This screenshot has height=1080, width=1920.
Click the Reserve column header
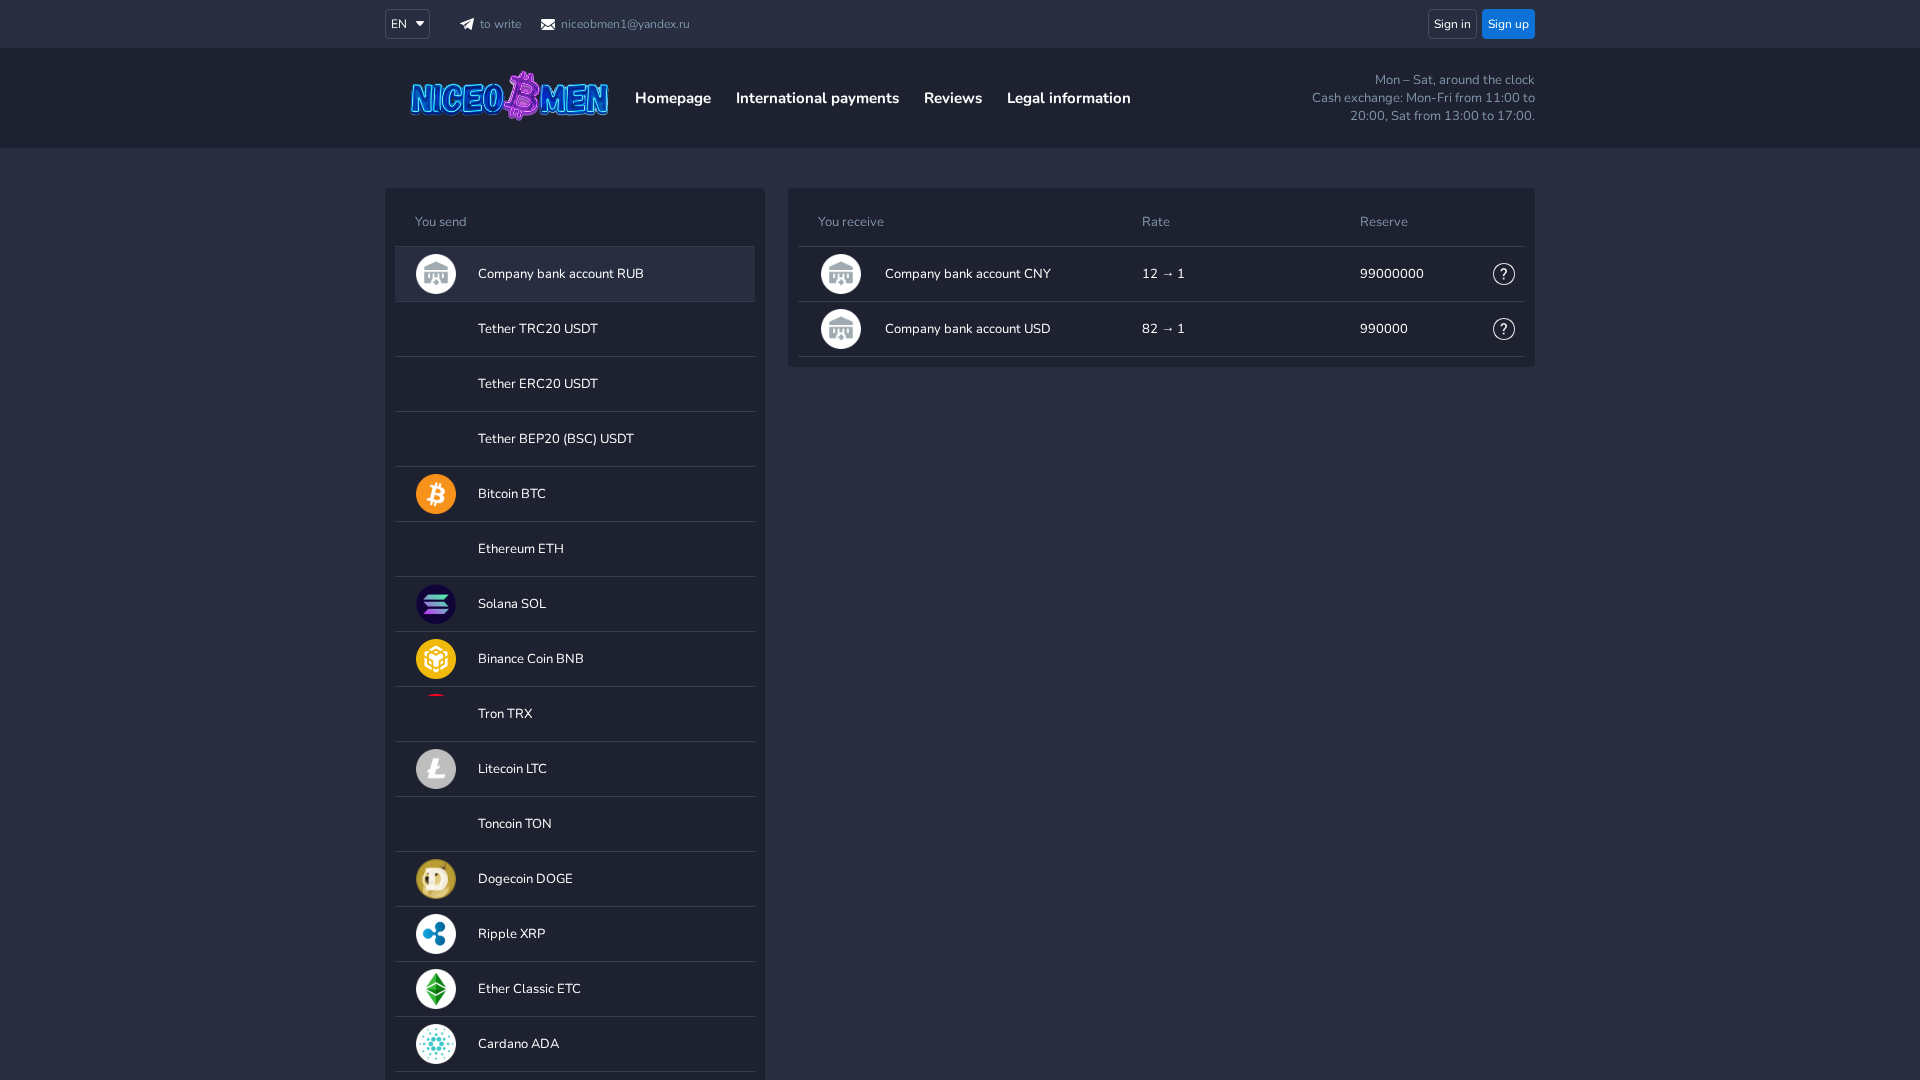coord(1384,222)
